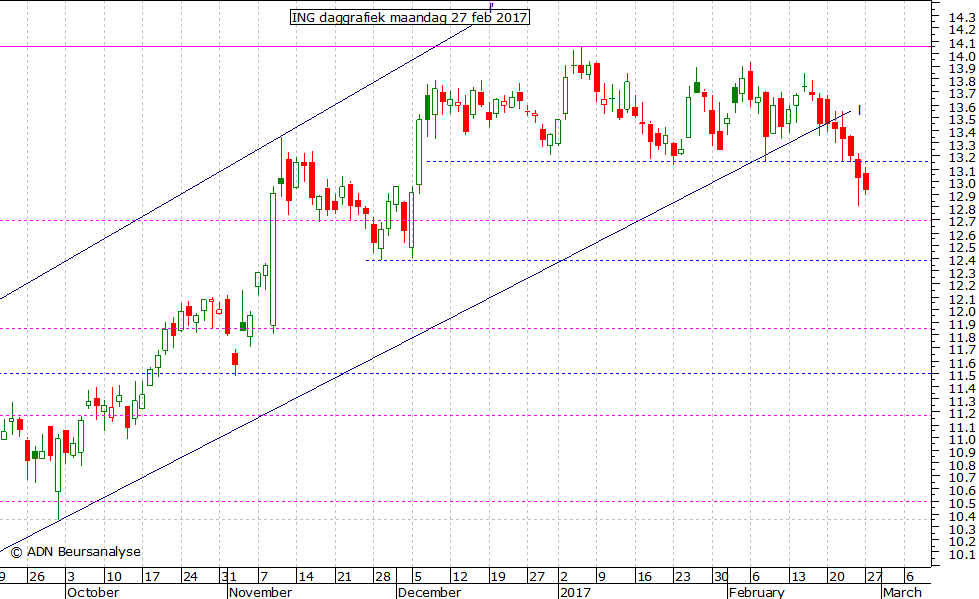Click the '12.8' price axis label
Screen dimensions: 979x599
[962, 209]
